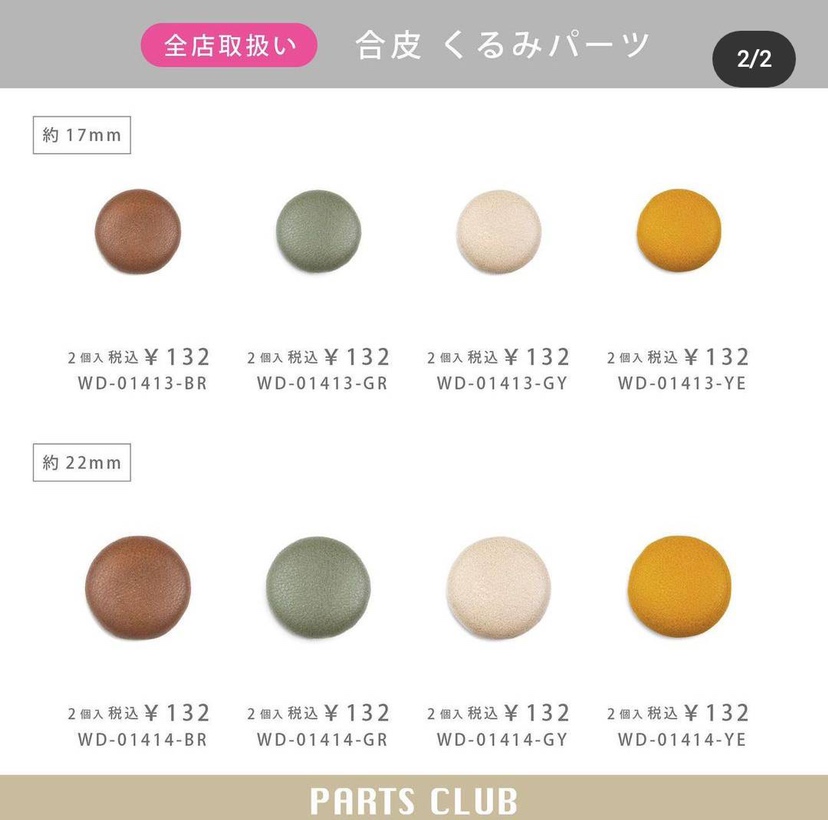
Task: Select the cream 17mm button WD-01413-GY
Action: [498, 231]
